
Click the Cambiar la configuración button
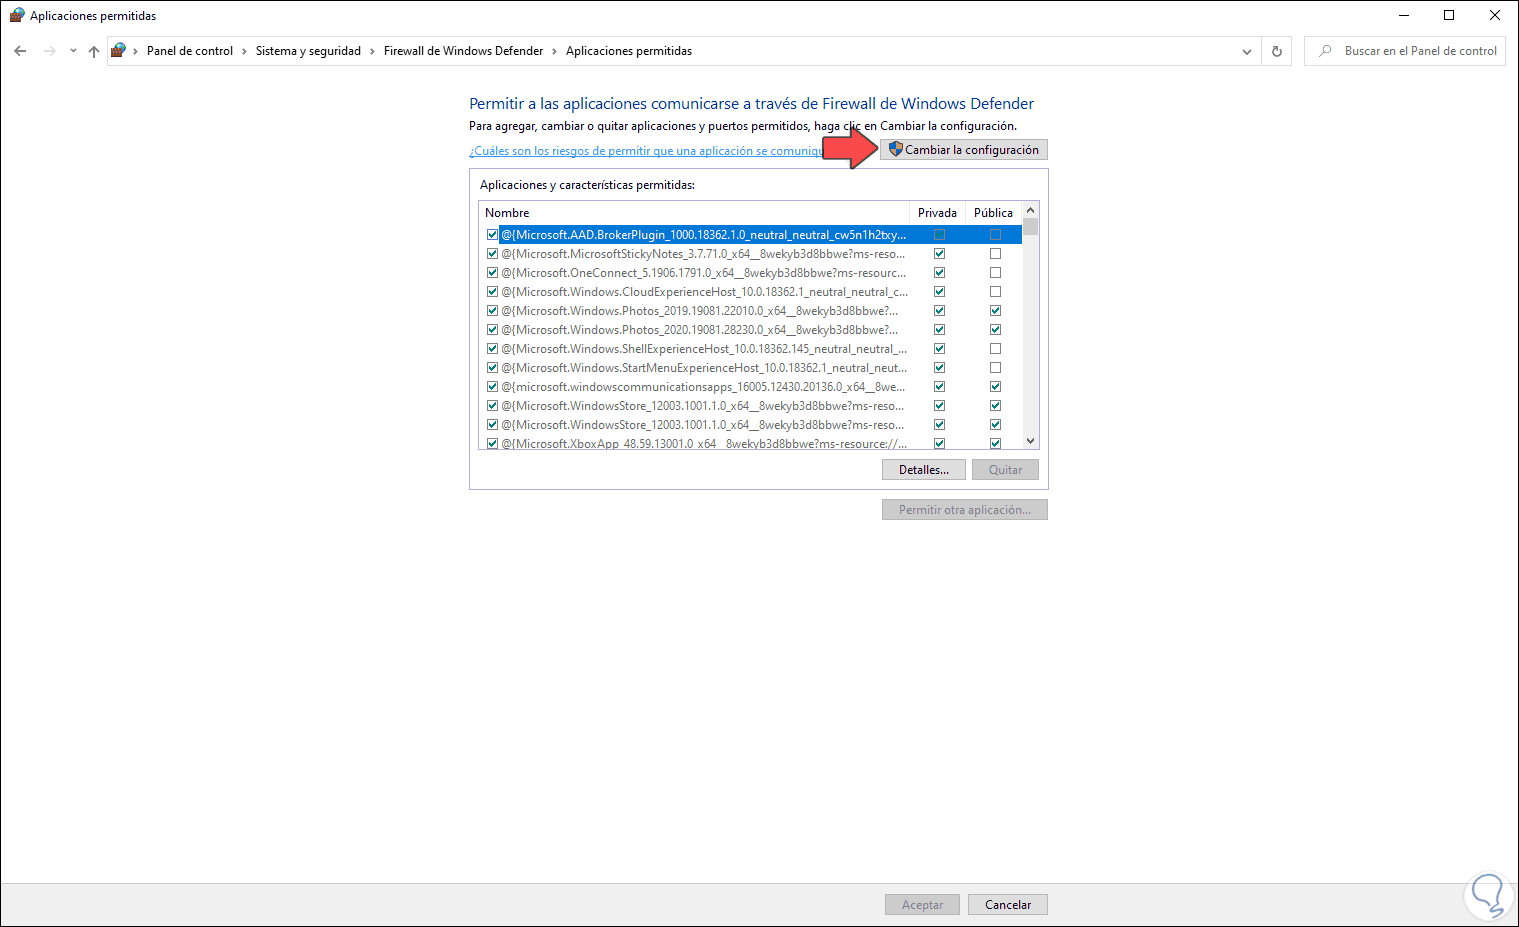tap(964, 150)
